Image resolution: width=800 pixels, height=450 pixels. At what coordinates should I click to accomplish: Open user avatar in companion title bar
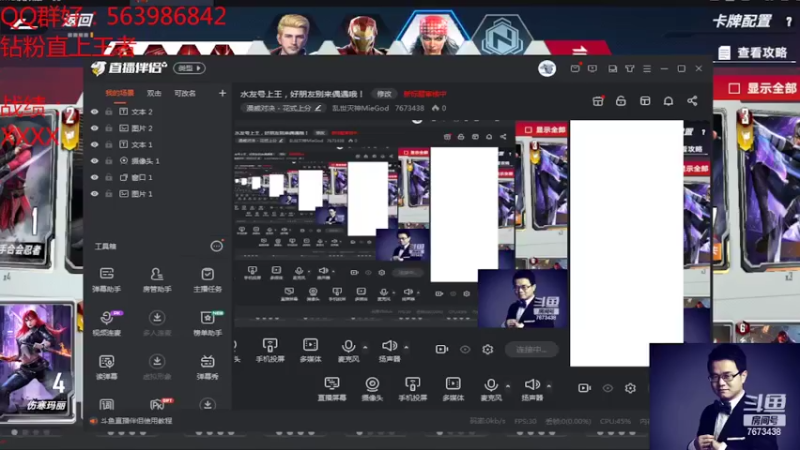(547, 68)
